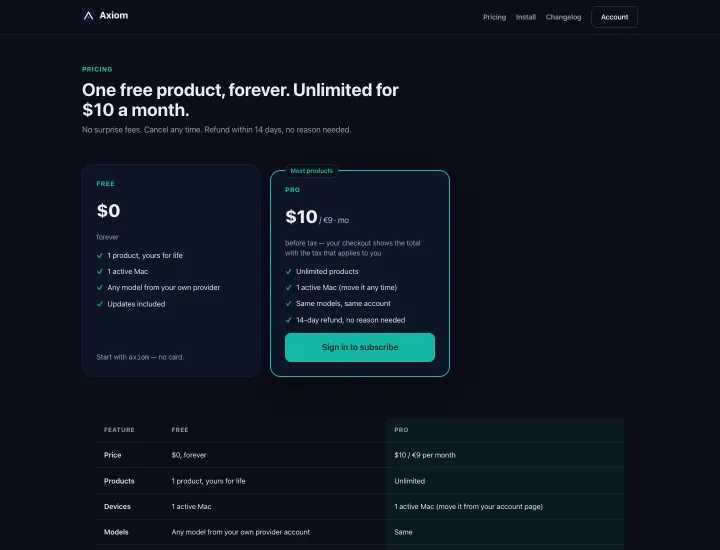
Task: Click '$10 / €9 per month' table cell
Action: click(x=425, y=455)
